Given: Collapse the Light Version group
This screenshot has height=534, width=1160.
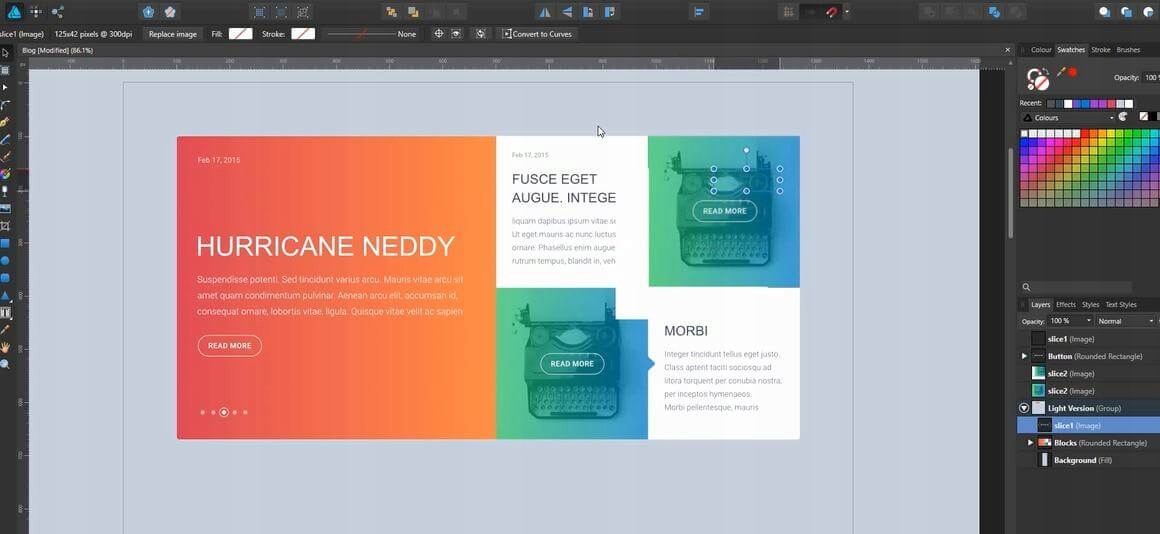Looking at the screenshot, I should click(1024, 408).
